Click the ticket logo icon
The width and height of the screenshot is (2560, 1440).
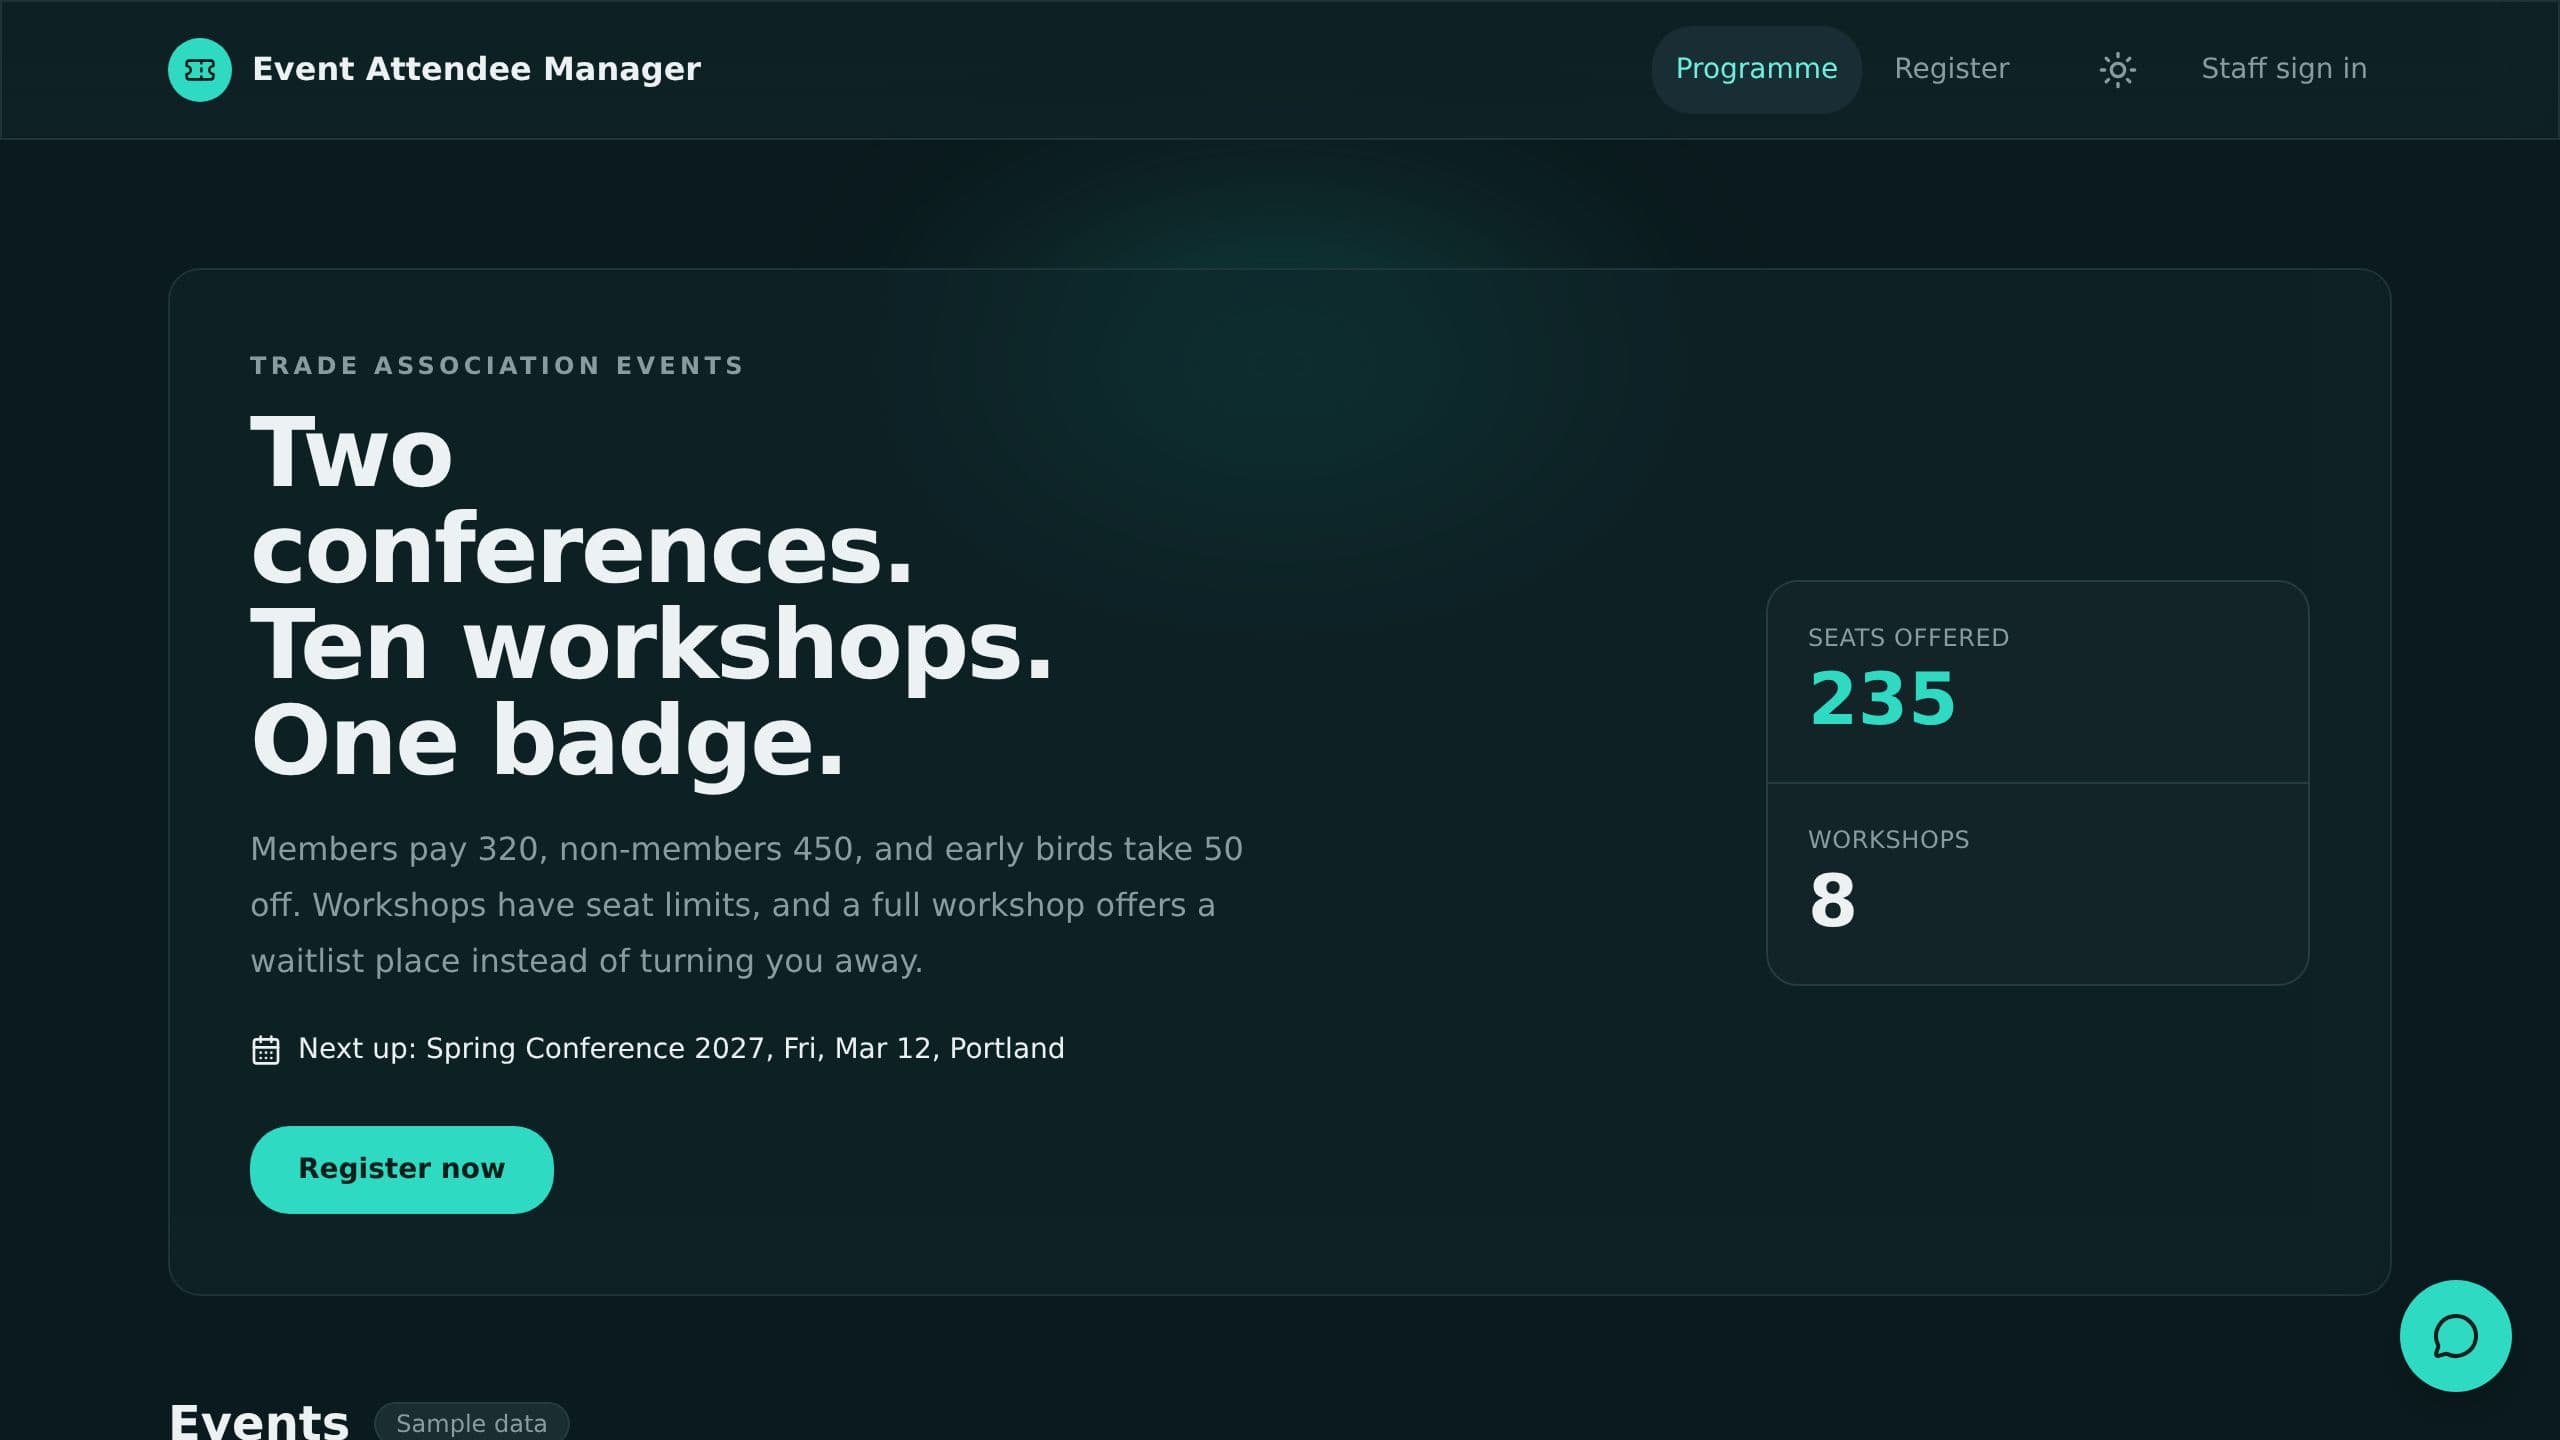tap(200, 70)
